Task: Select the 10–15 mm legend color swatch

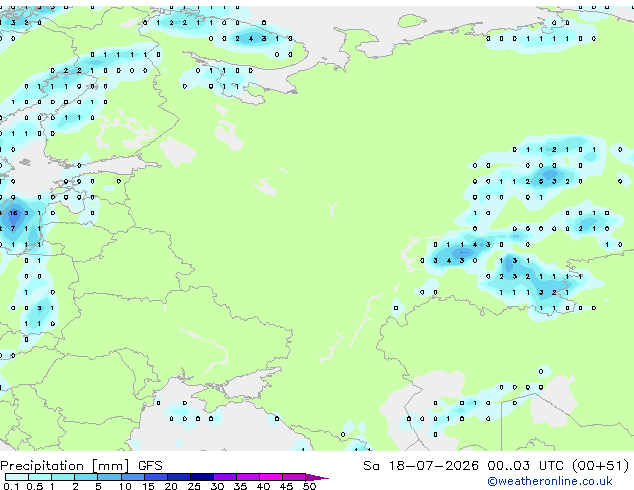Action: point(133,477)
